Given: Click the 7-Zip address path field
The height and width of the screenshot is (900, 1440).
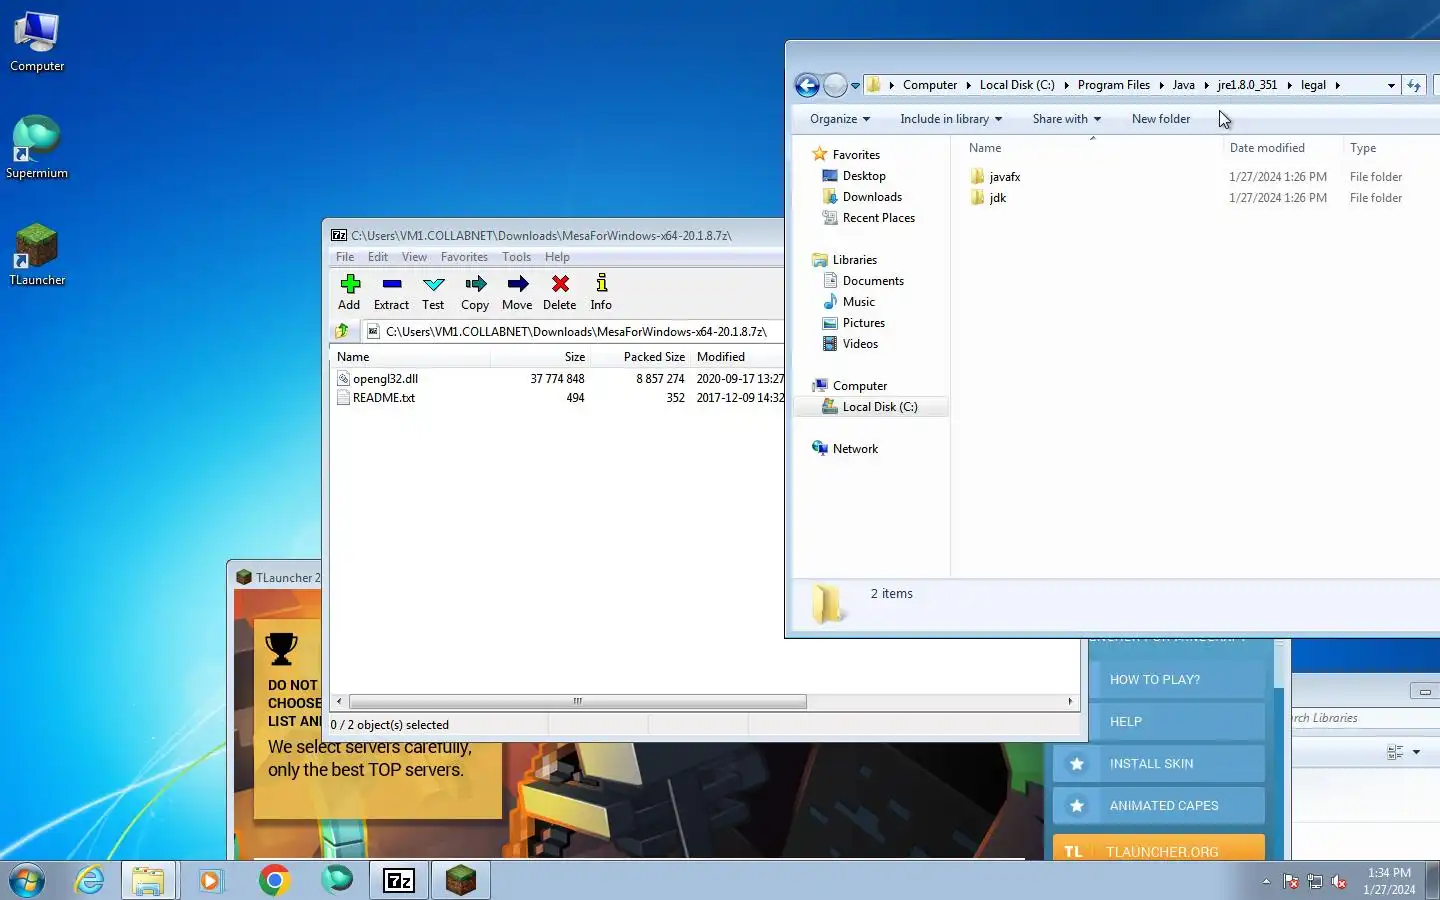Looking at the screenshot, I should pos(573,331).
